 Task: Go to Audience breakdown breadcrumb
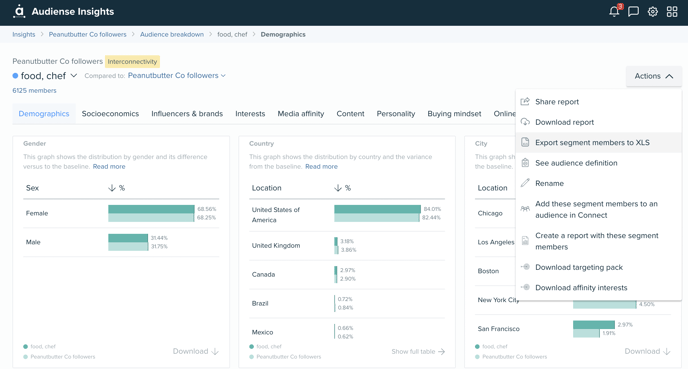point(172,34)
